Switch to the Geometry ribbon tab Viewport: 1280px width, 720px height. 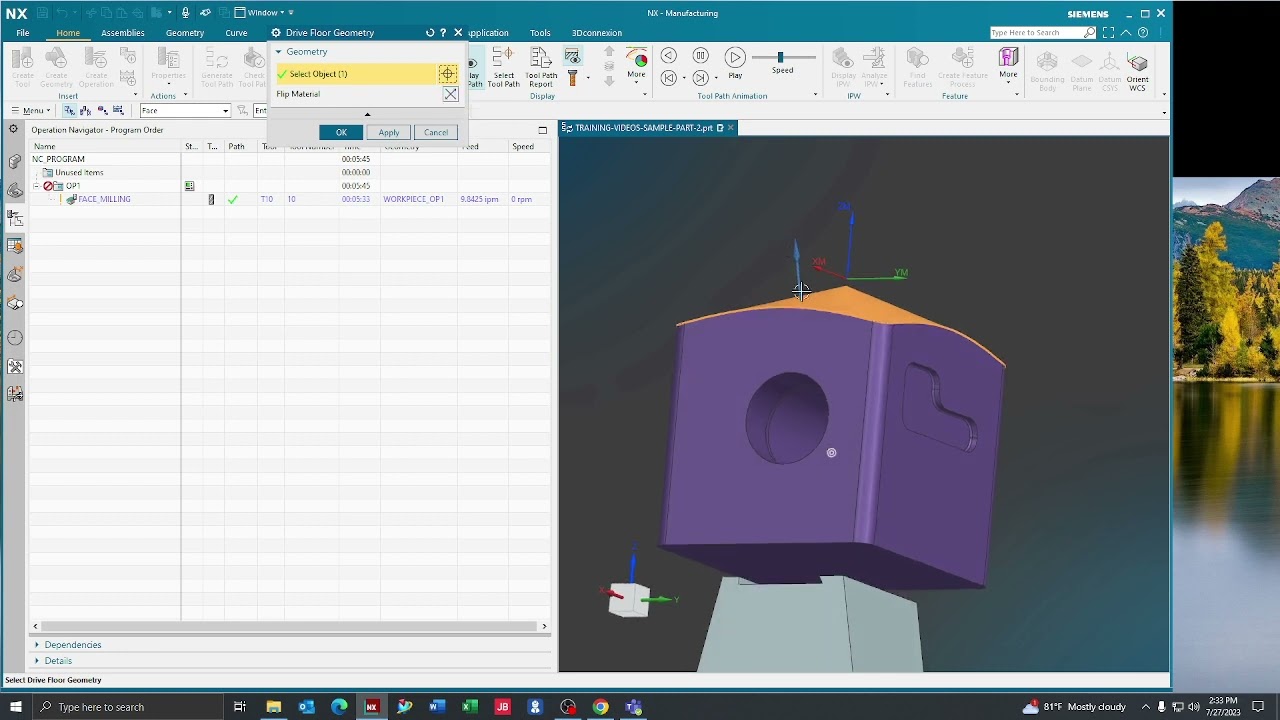[x=185, y=33]
